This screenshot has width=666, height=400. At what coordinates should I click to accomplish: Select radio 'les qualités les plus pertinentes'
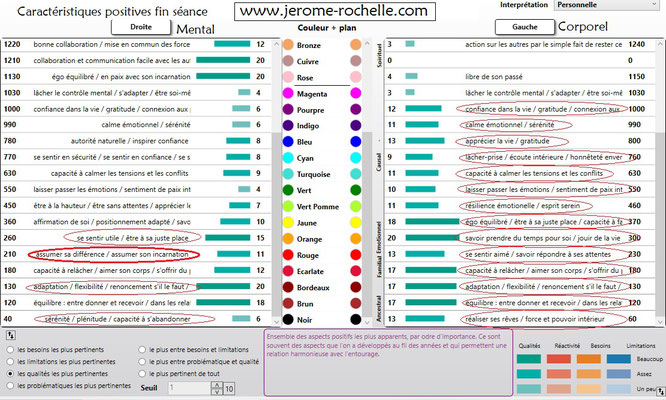(x=10, y=374)
